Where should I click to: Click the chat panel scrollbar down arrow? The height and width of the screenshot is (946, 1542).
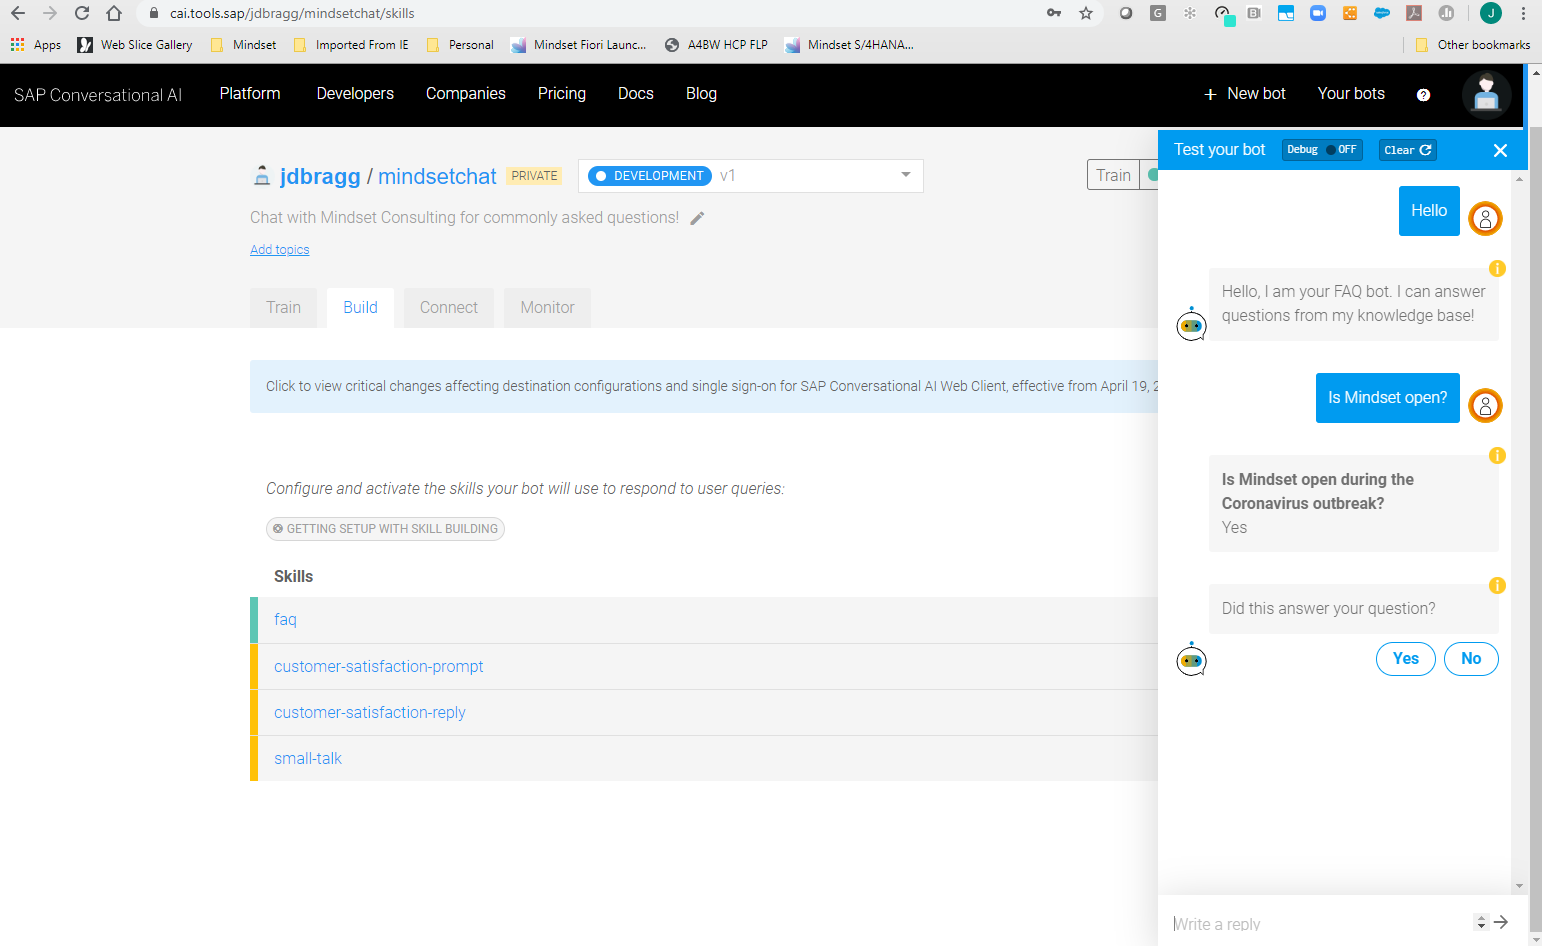(1519, 886)
